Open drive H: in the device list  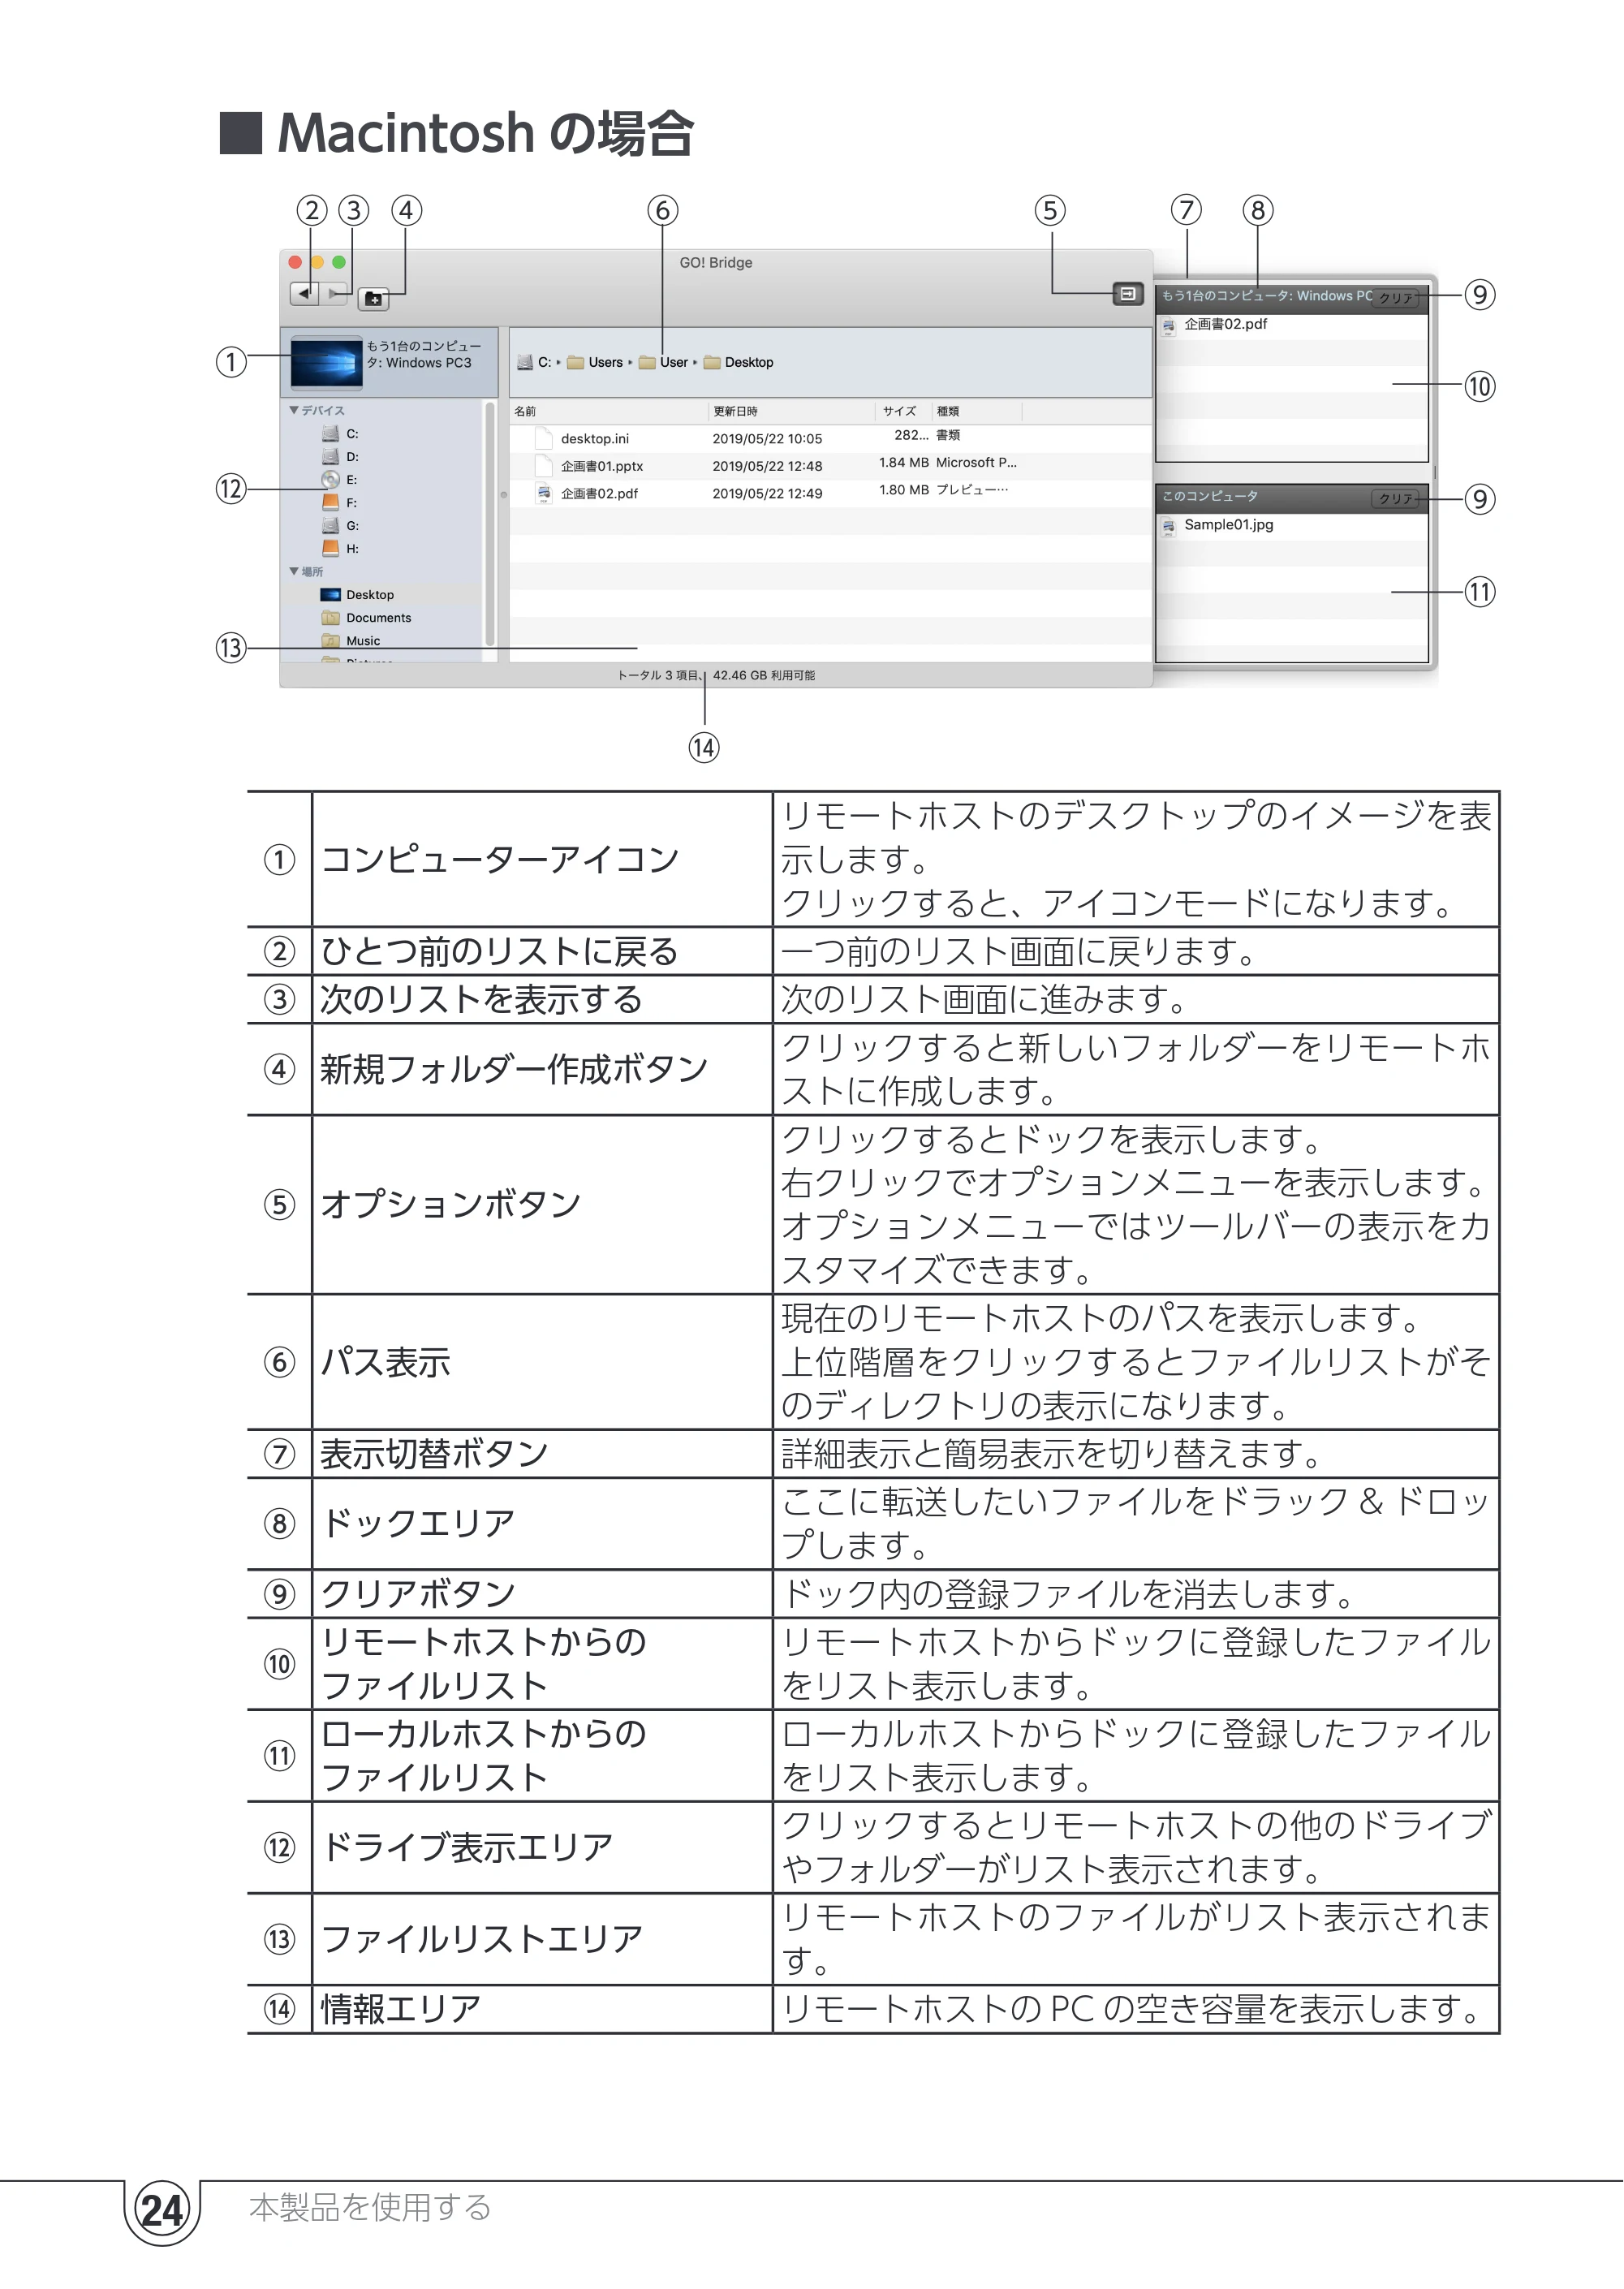[x=340, y=549]
